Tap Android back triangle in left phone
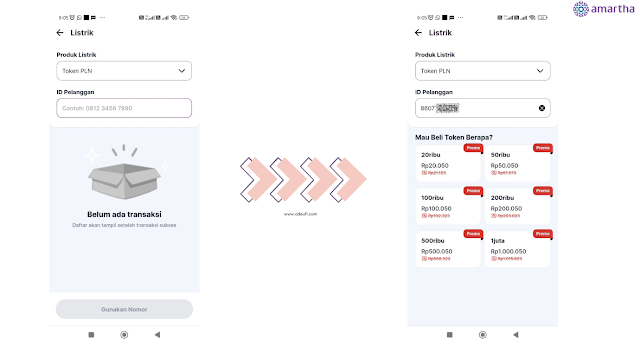The height and width of the screenshot is (360, 640). [157, 335]
